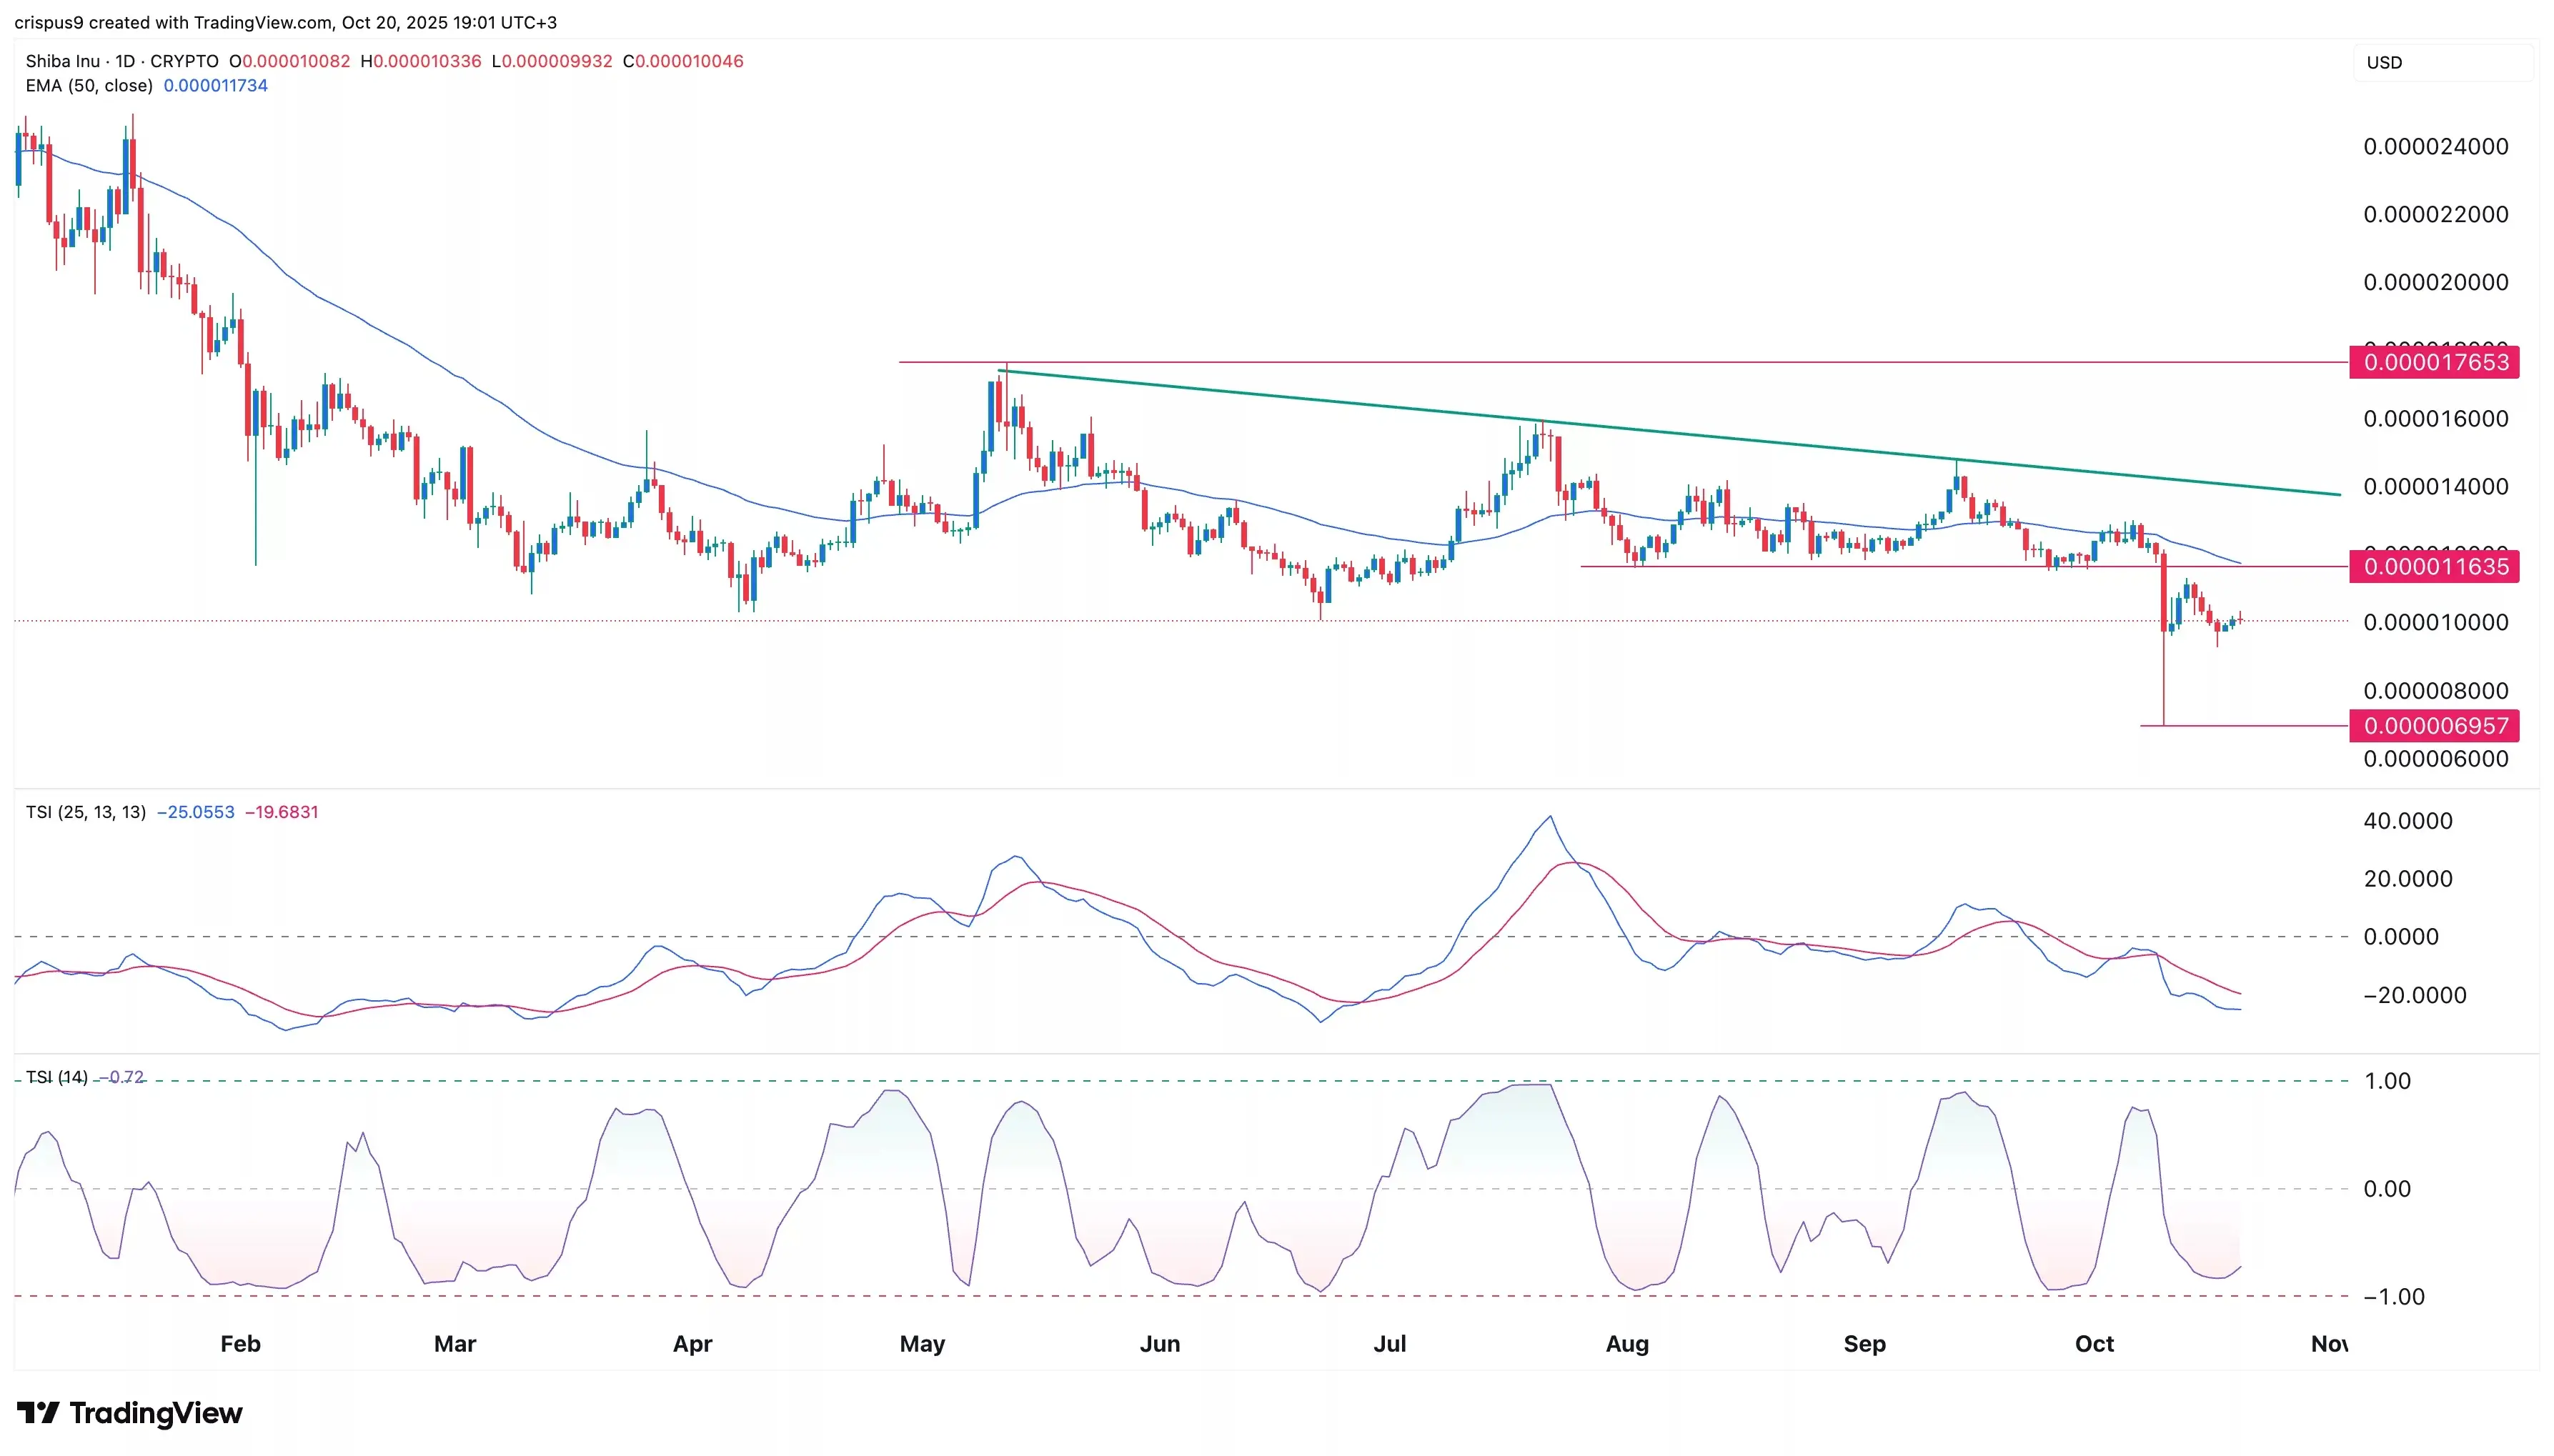
Task: Click the red TSI signal value −19.6831
Action: click(x=281, y=812)
